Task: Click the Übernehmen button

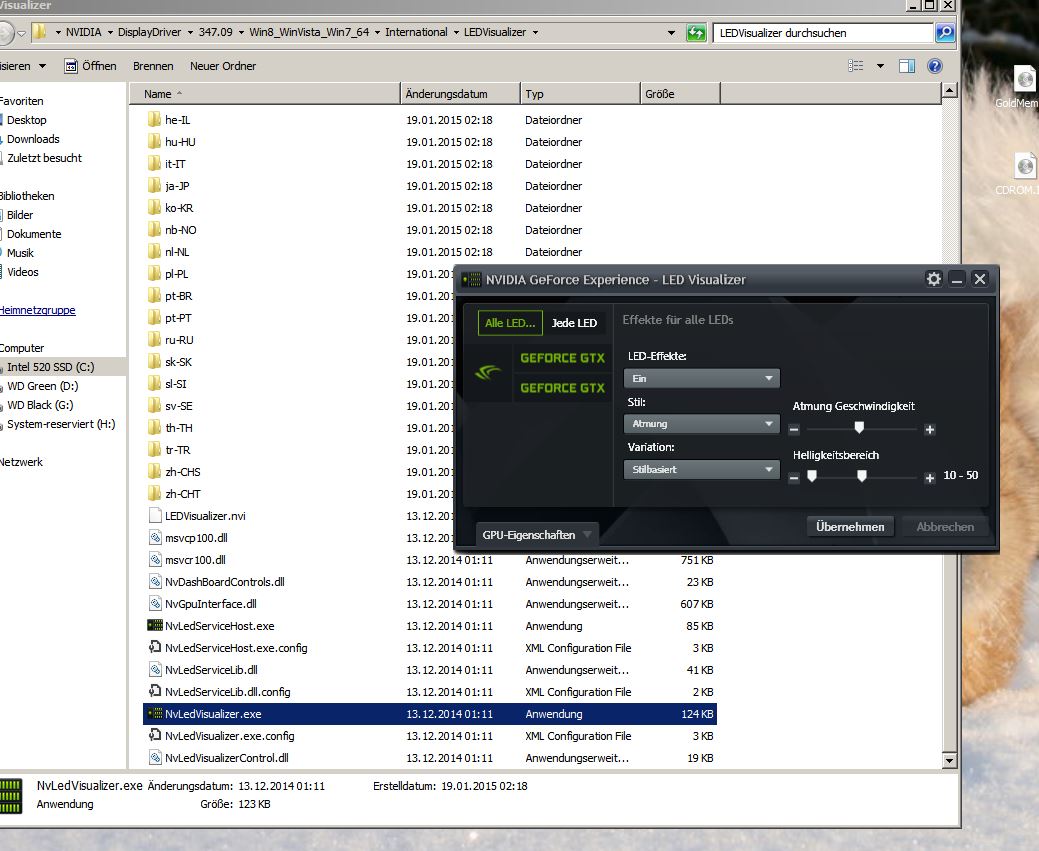Action: coord(850,526)
